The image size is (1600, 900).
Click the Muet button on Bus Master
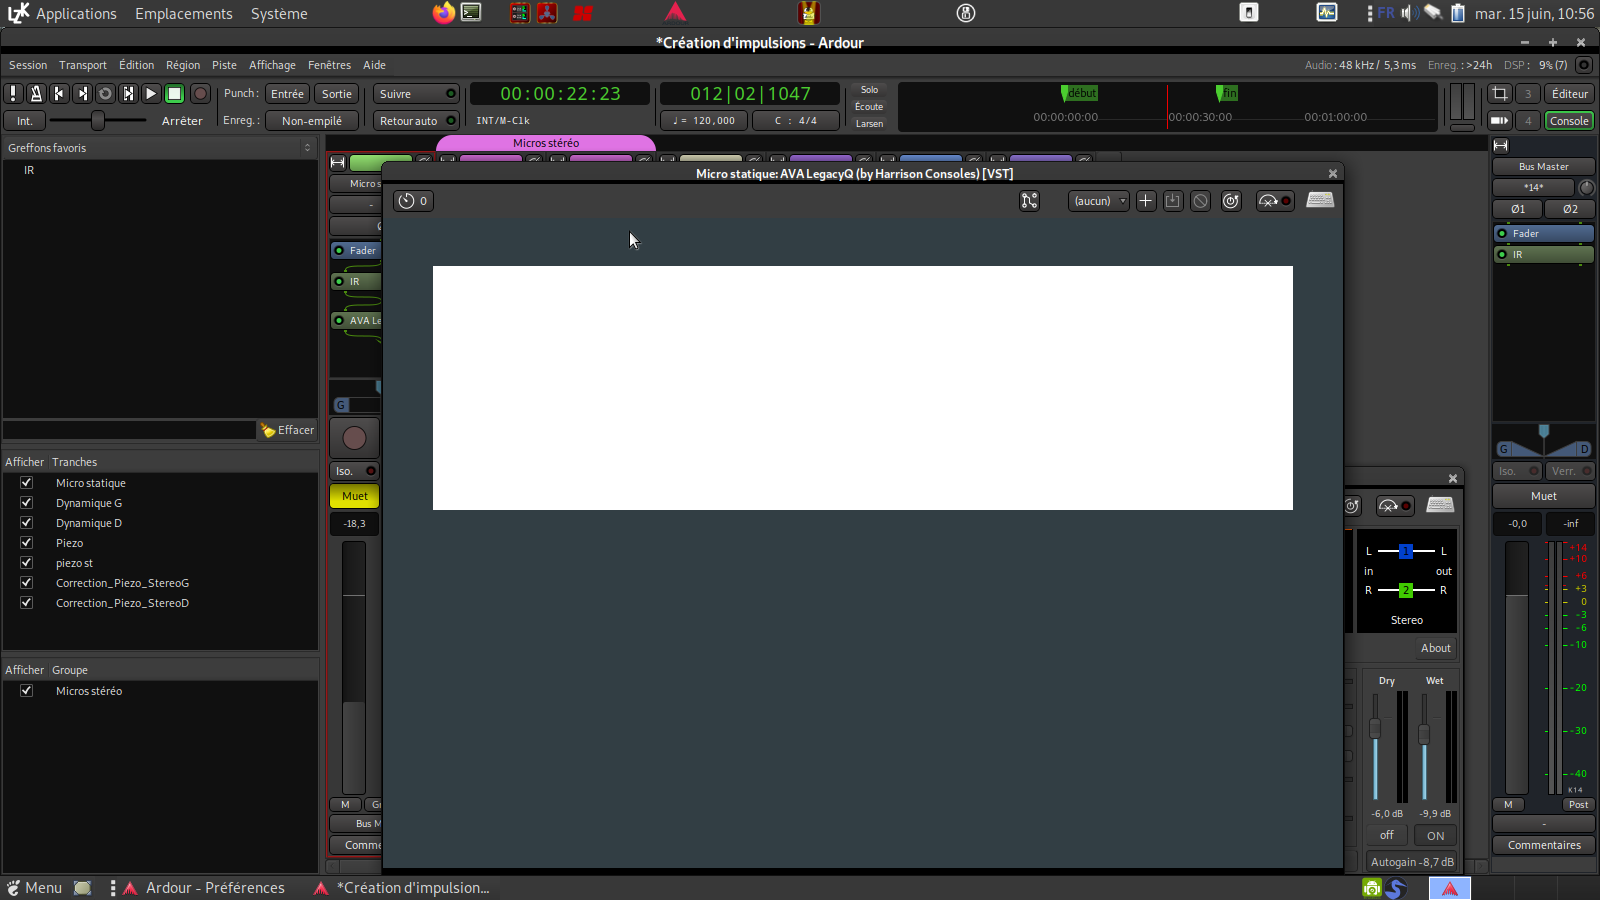(x=1543, y=496)
